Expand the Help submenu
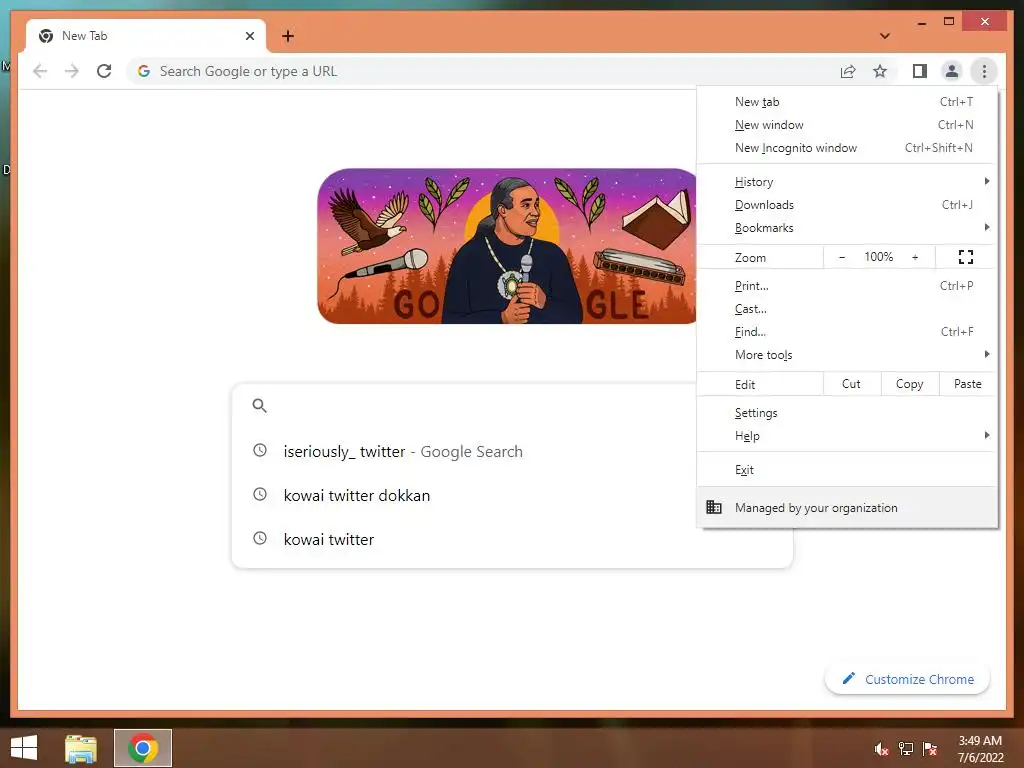1024x768 pixels. coord(847,436)
